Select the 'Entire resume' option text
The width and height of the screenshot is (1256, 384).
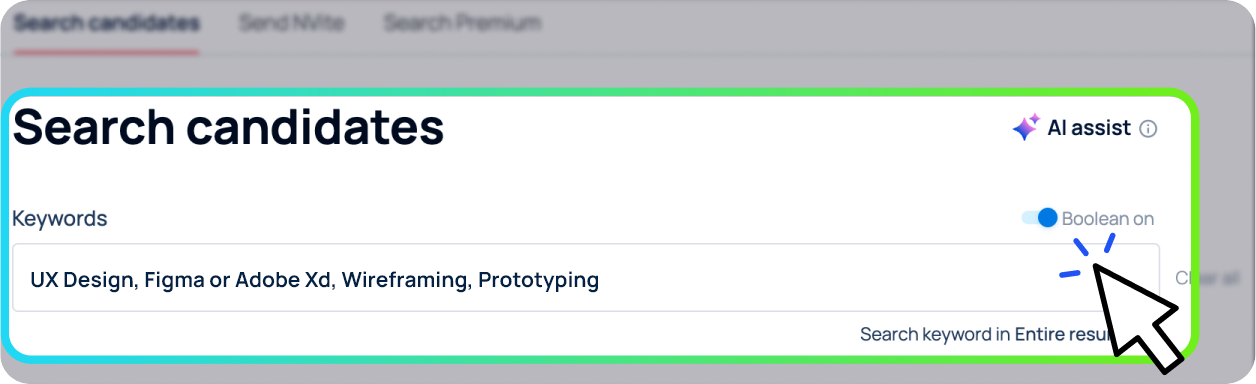pos(1065,334)
